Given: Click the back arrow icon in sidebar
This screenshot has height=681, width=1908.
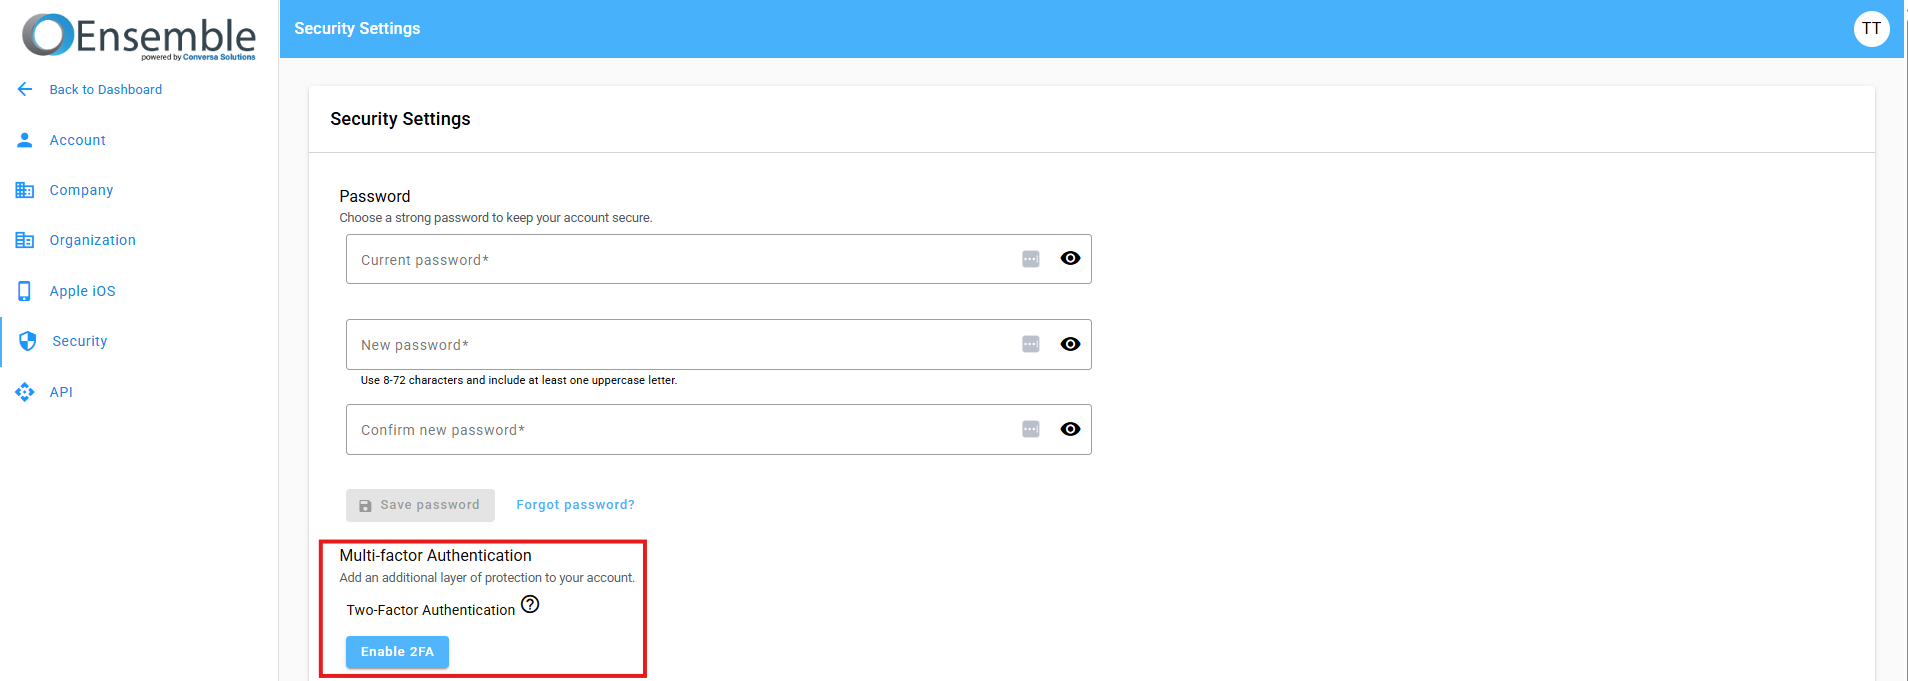Looking at the screenshot, I should pyautogui.click(x=25, y=89).
